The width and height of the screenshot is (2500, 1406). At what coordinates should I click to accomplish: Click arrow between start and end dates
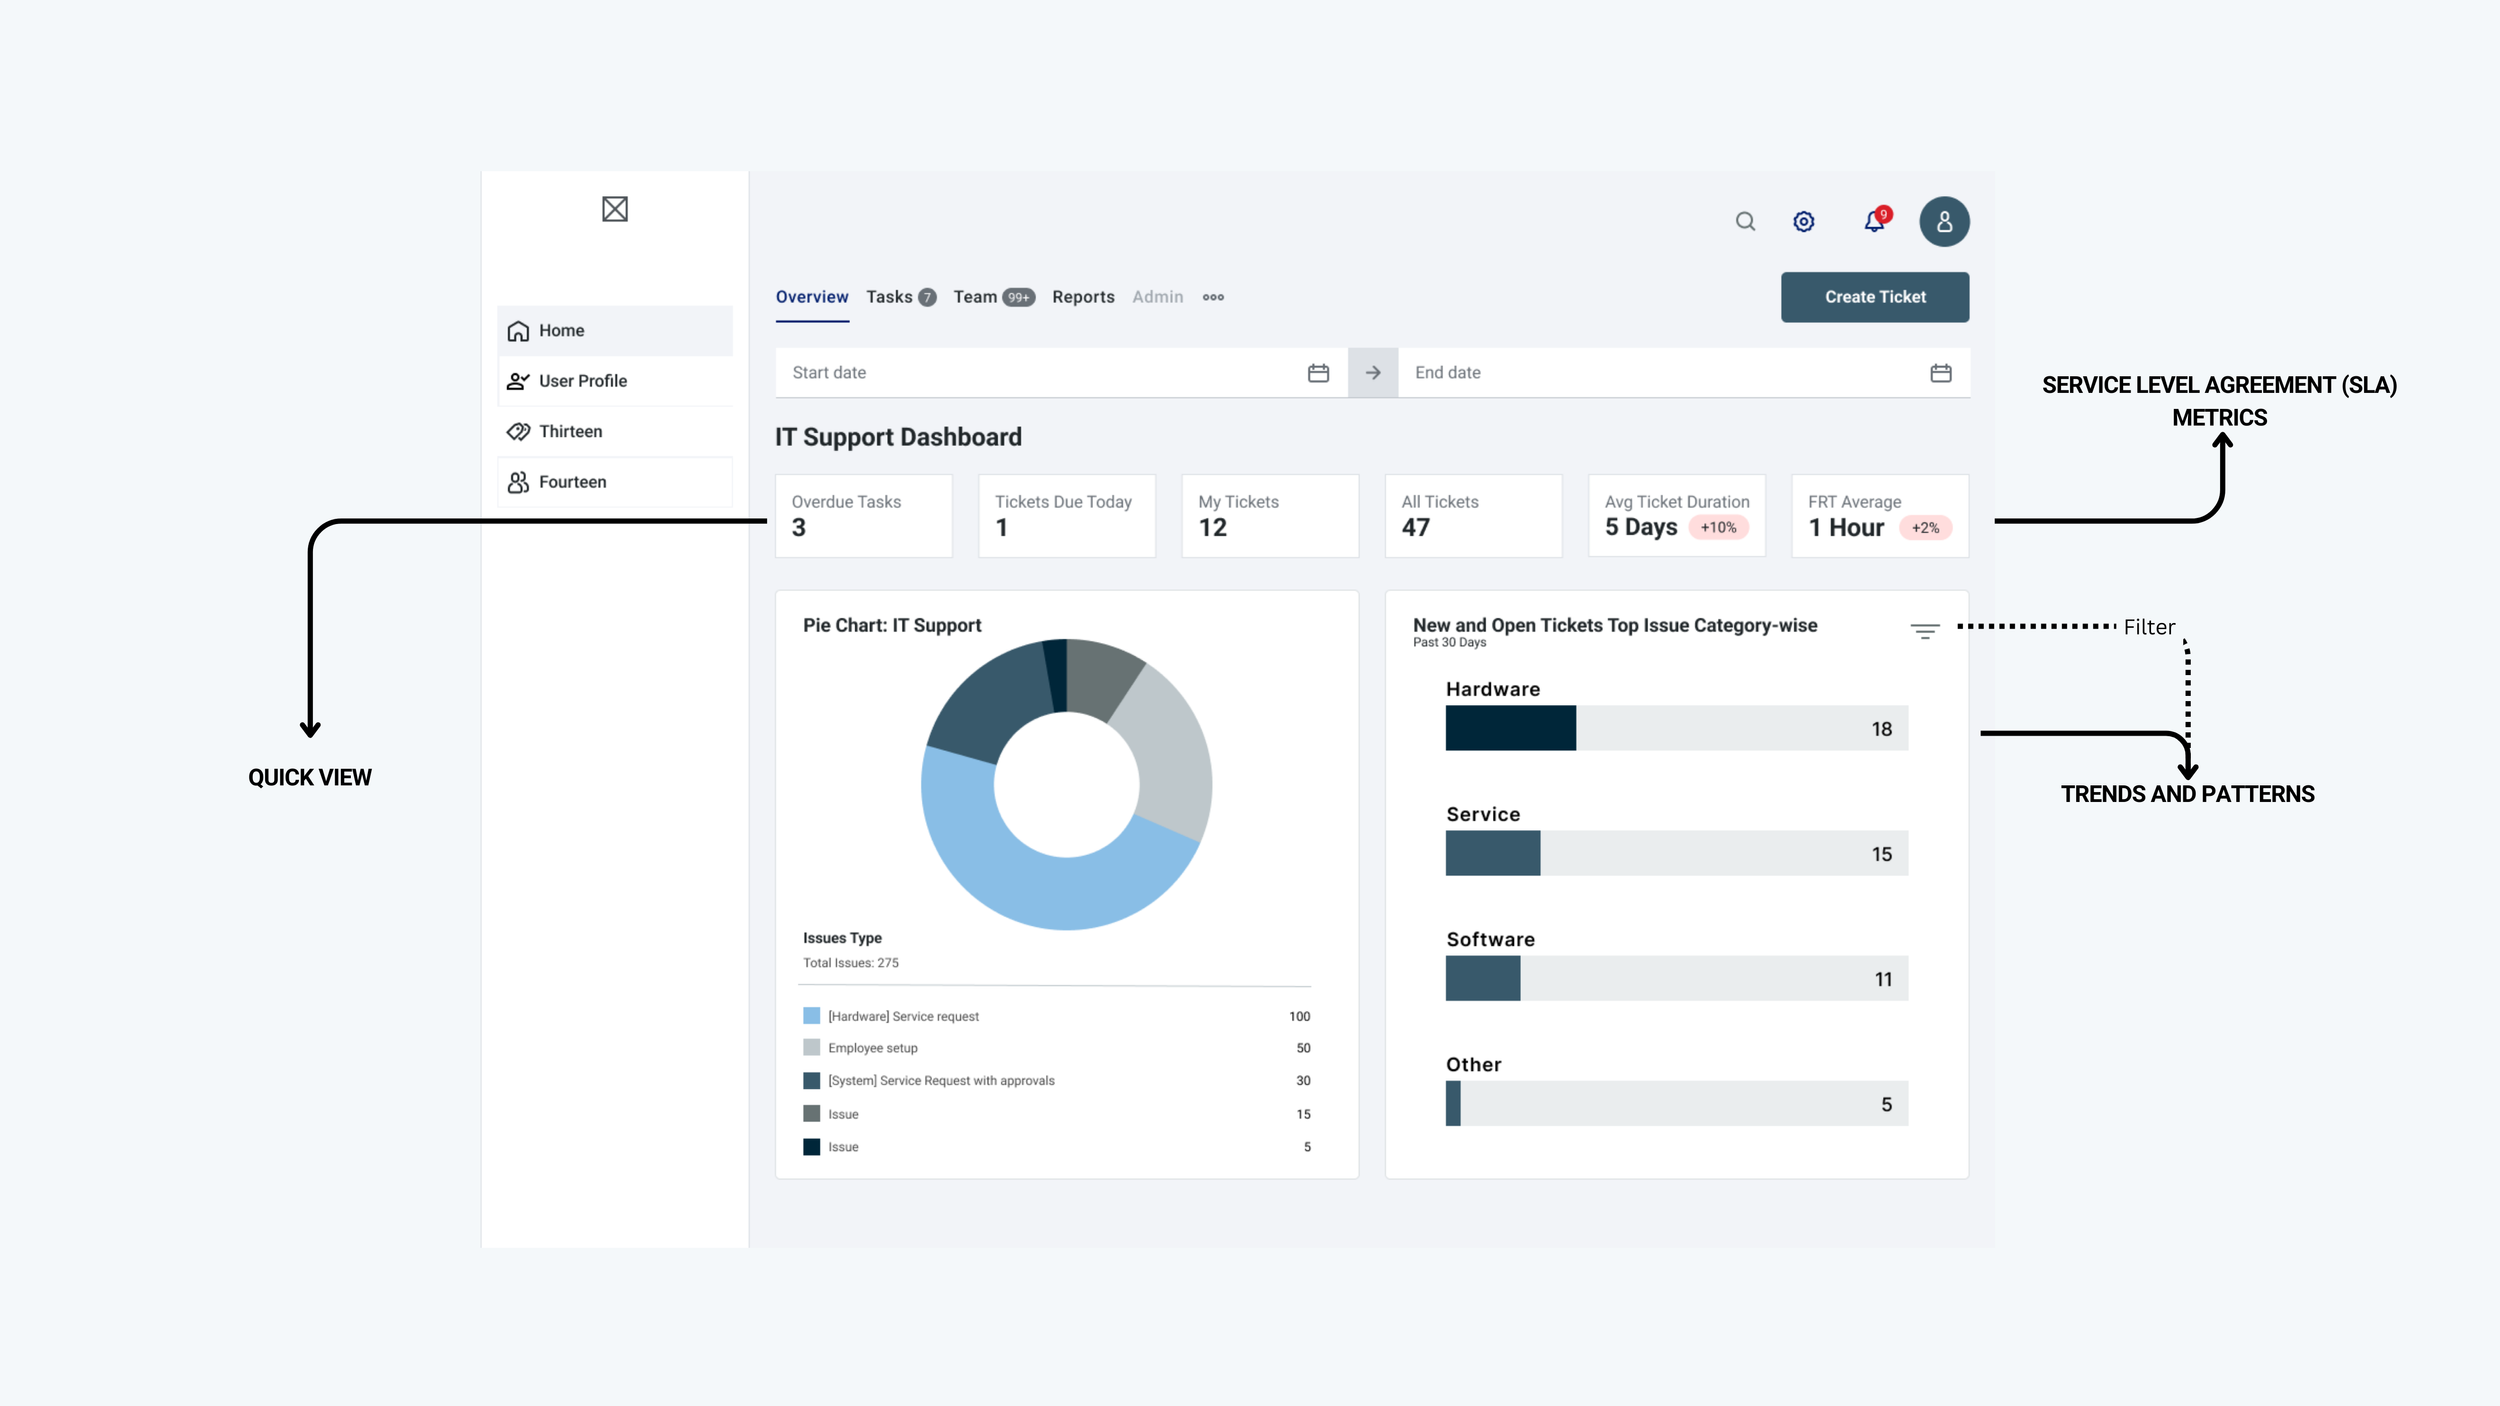coord(1372,373)
